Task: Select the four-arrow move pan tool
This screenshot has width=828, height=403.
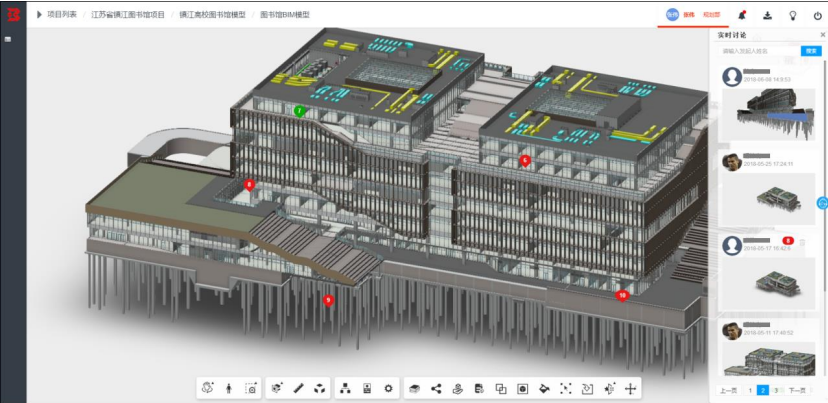Action: point(630,389)
